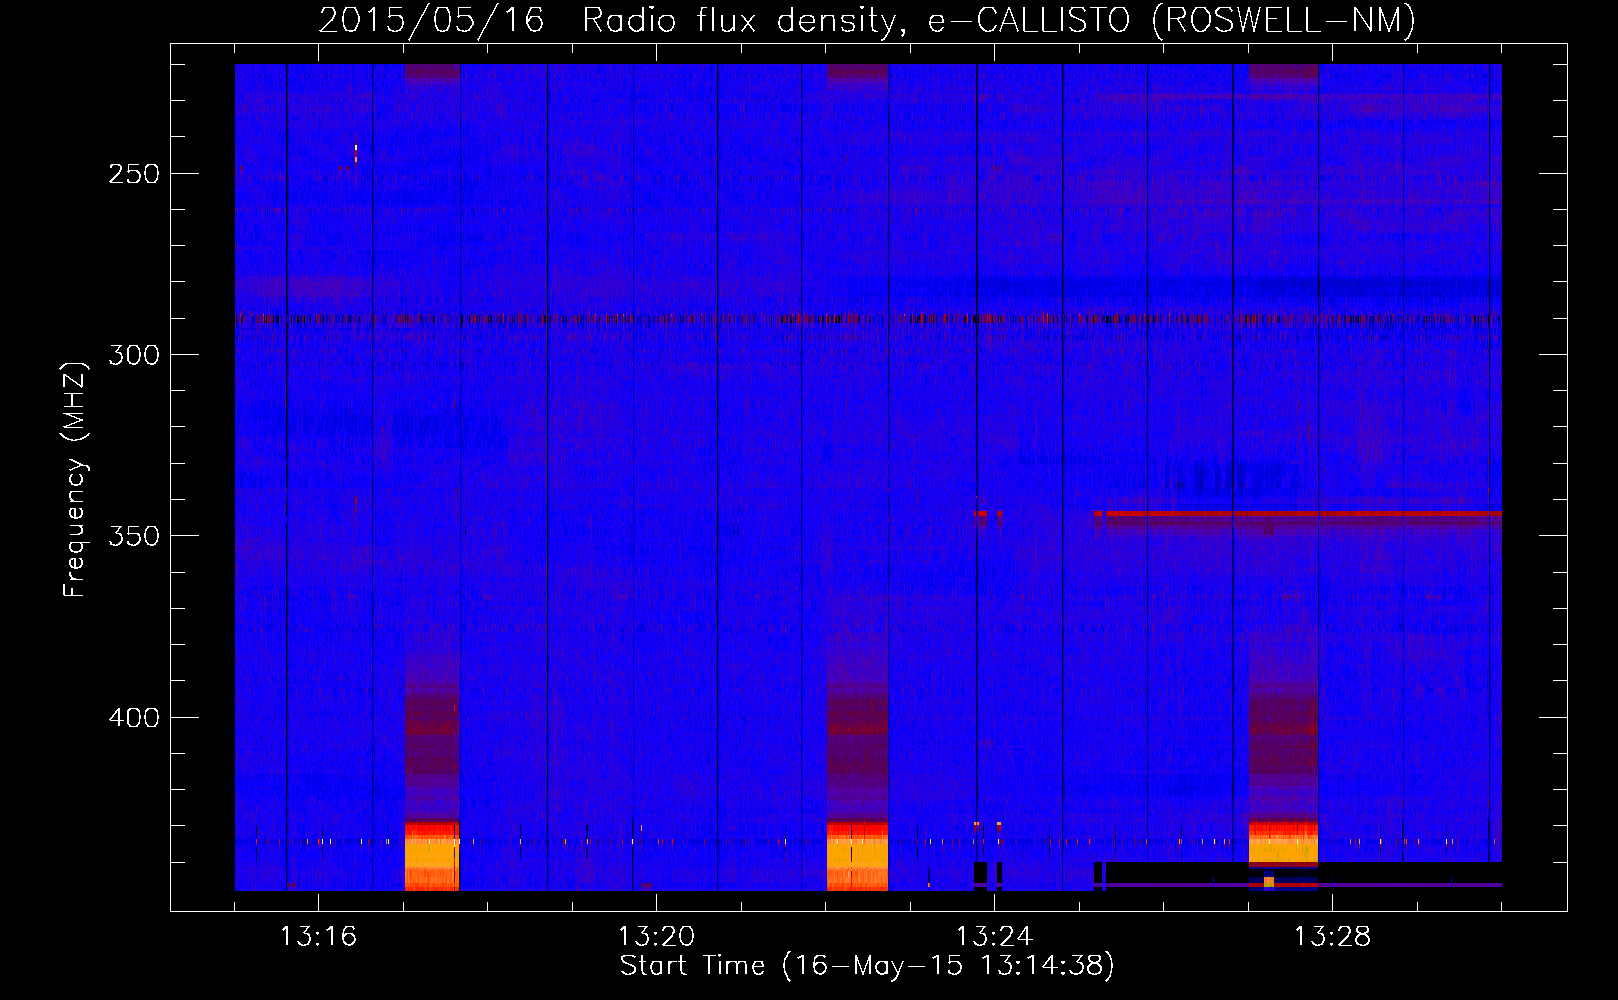Click the 13:16 time tick label
The image size is (1618, 1000).
tap(318, 937)
